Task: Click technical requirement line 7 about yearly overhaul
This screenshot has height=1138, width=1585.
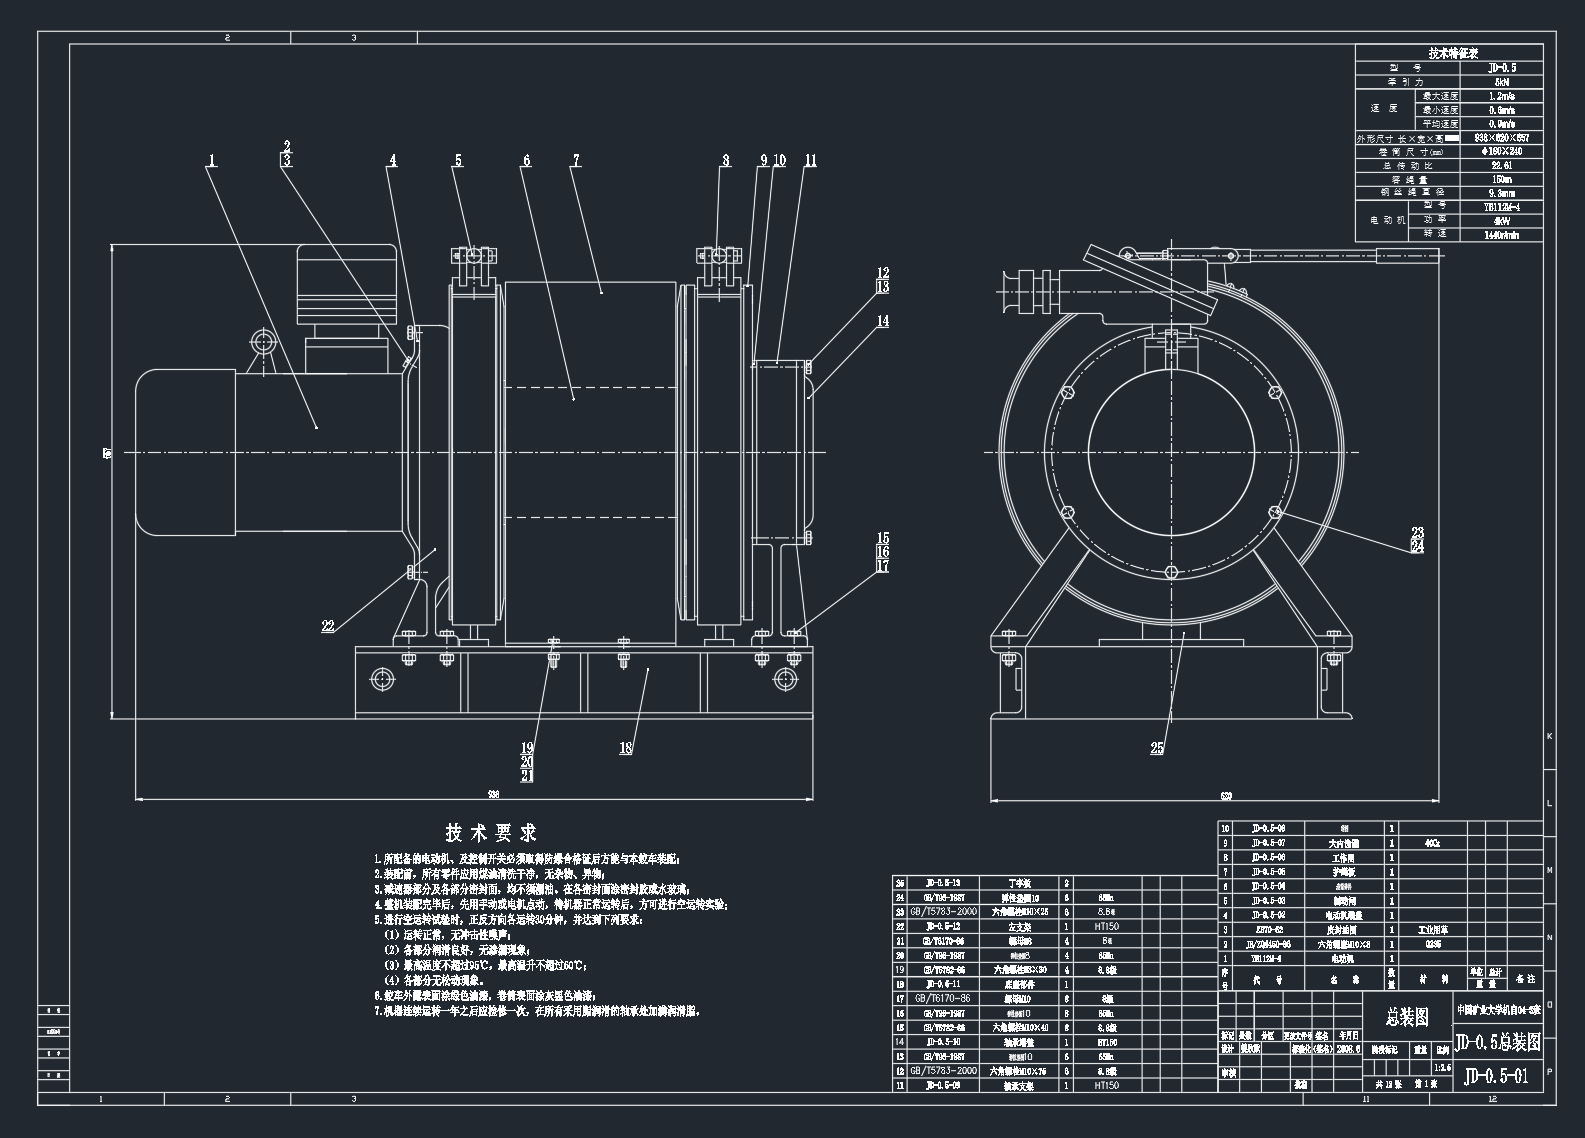Action: (x=537, y=1012)
